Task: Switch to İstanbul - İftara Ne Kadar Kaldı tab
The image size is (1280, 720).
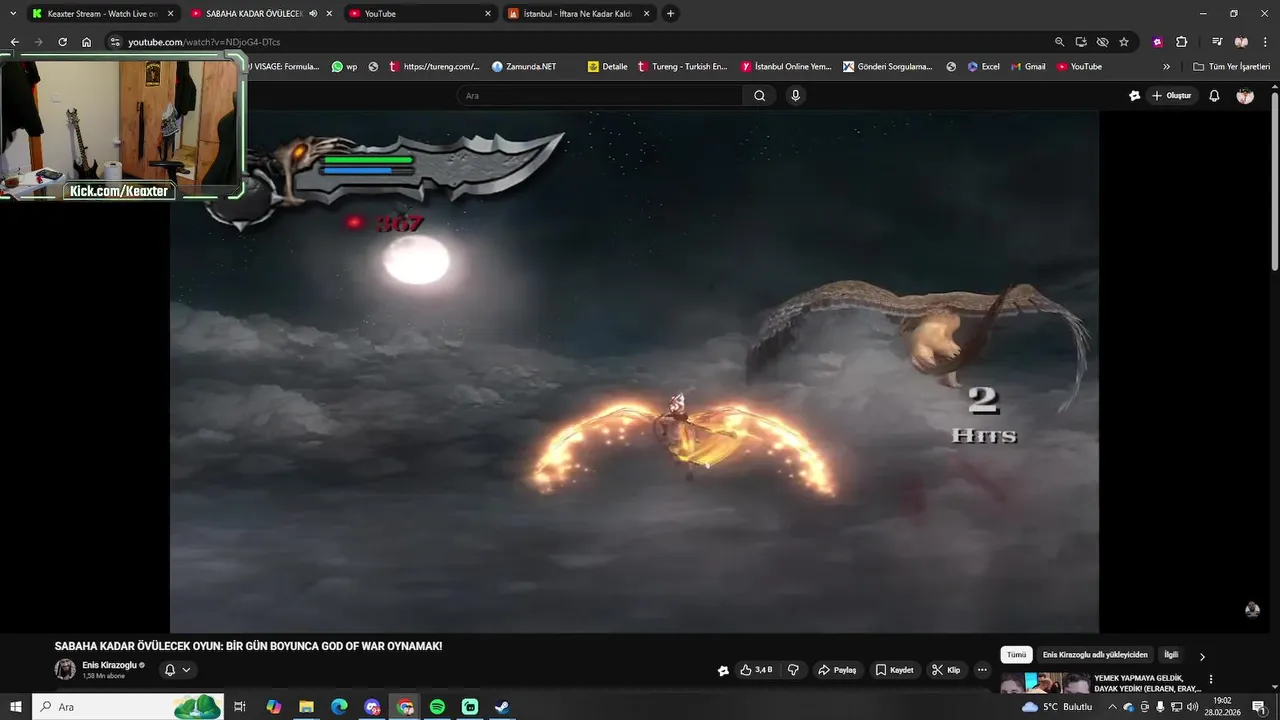Action: pyautogui.click(x=580, y=14)
